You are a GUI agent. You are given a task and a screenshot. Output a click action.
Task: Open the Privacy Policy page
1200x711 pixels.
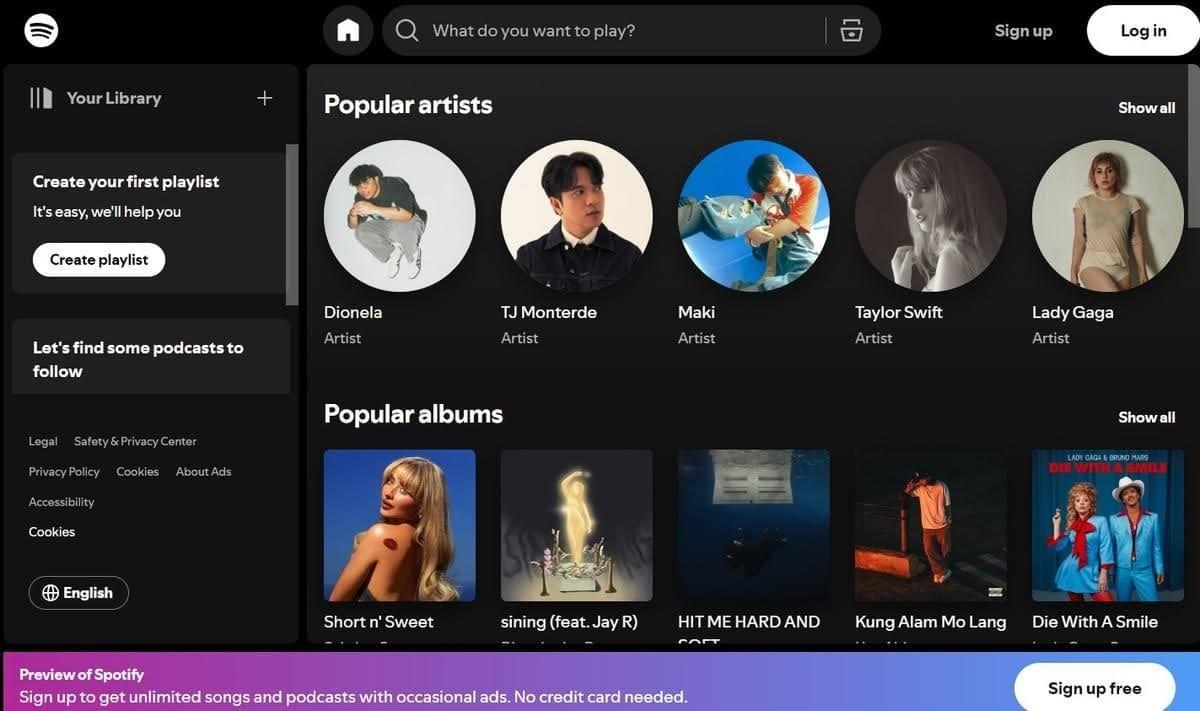tap(63, 471)
